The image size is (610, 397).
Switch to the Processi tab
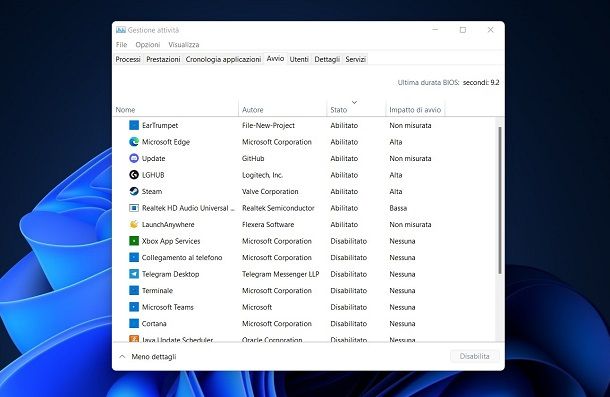(x=128, y=59)
